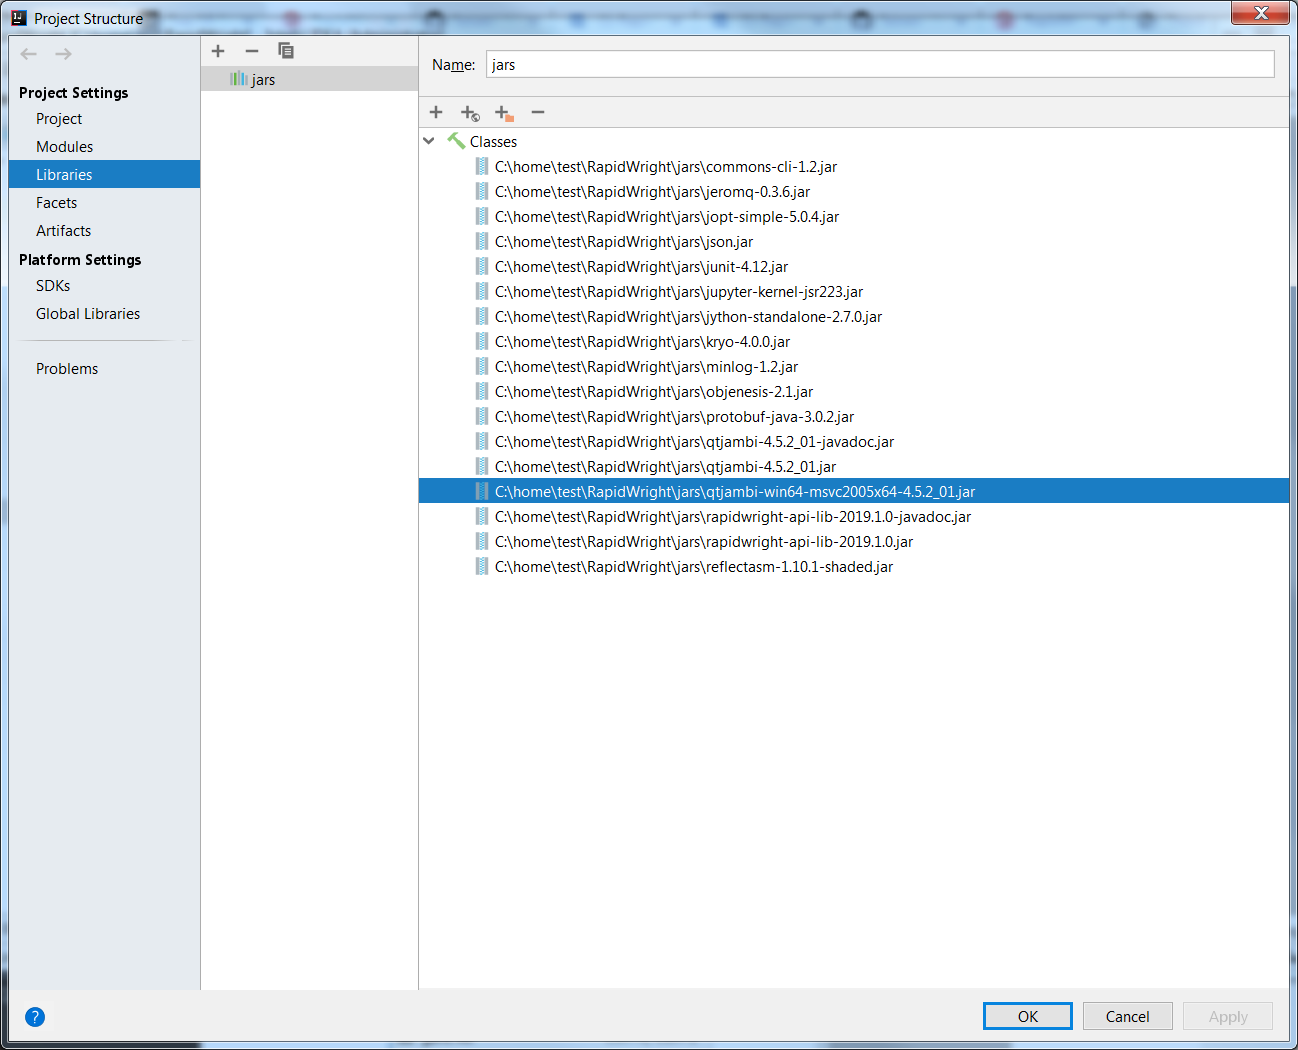The image size is (1298, 1050).
Task: Select rapidwright-api-lib-2019.1.0-javadoc.jar entry
Action: [x=733, y=516]
